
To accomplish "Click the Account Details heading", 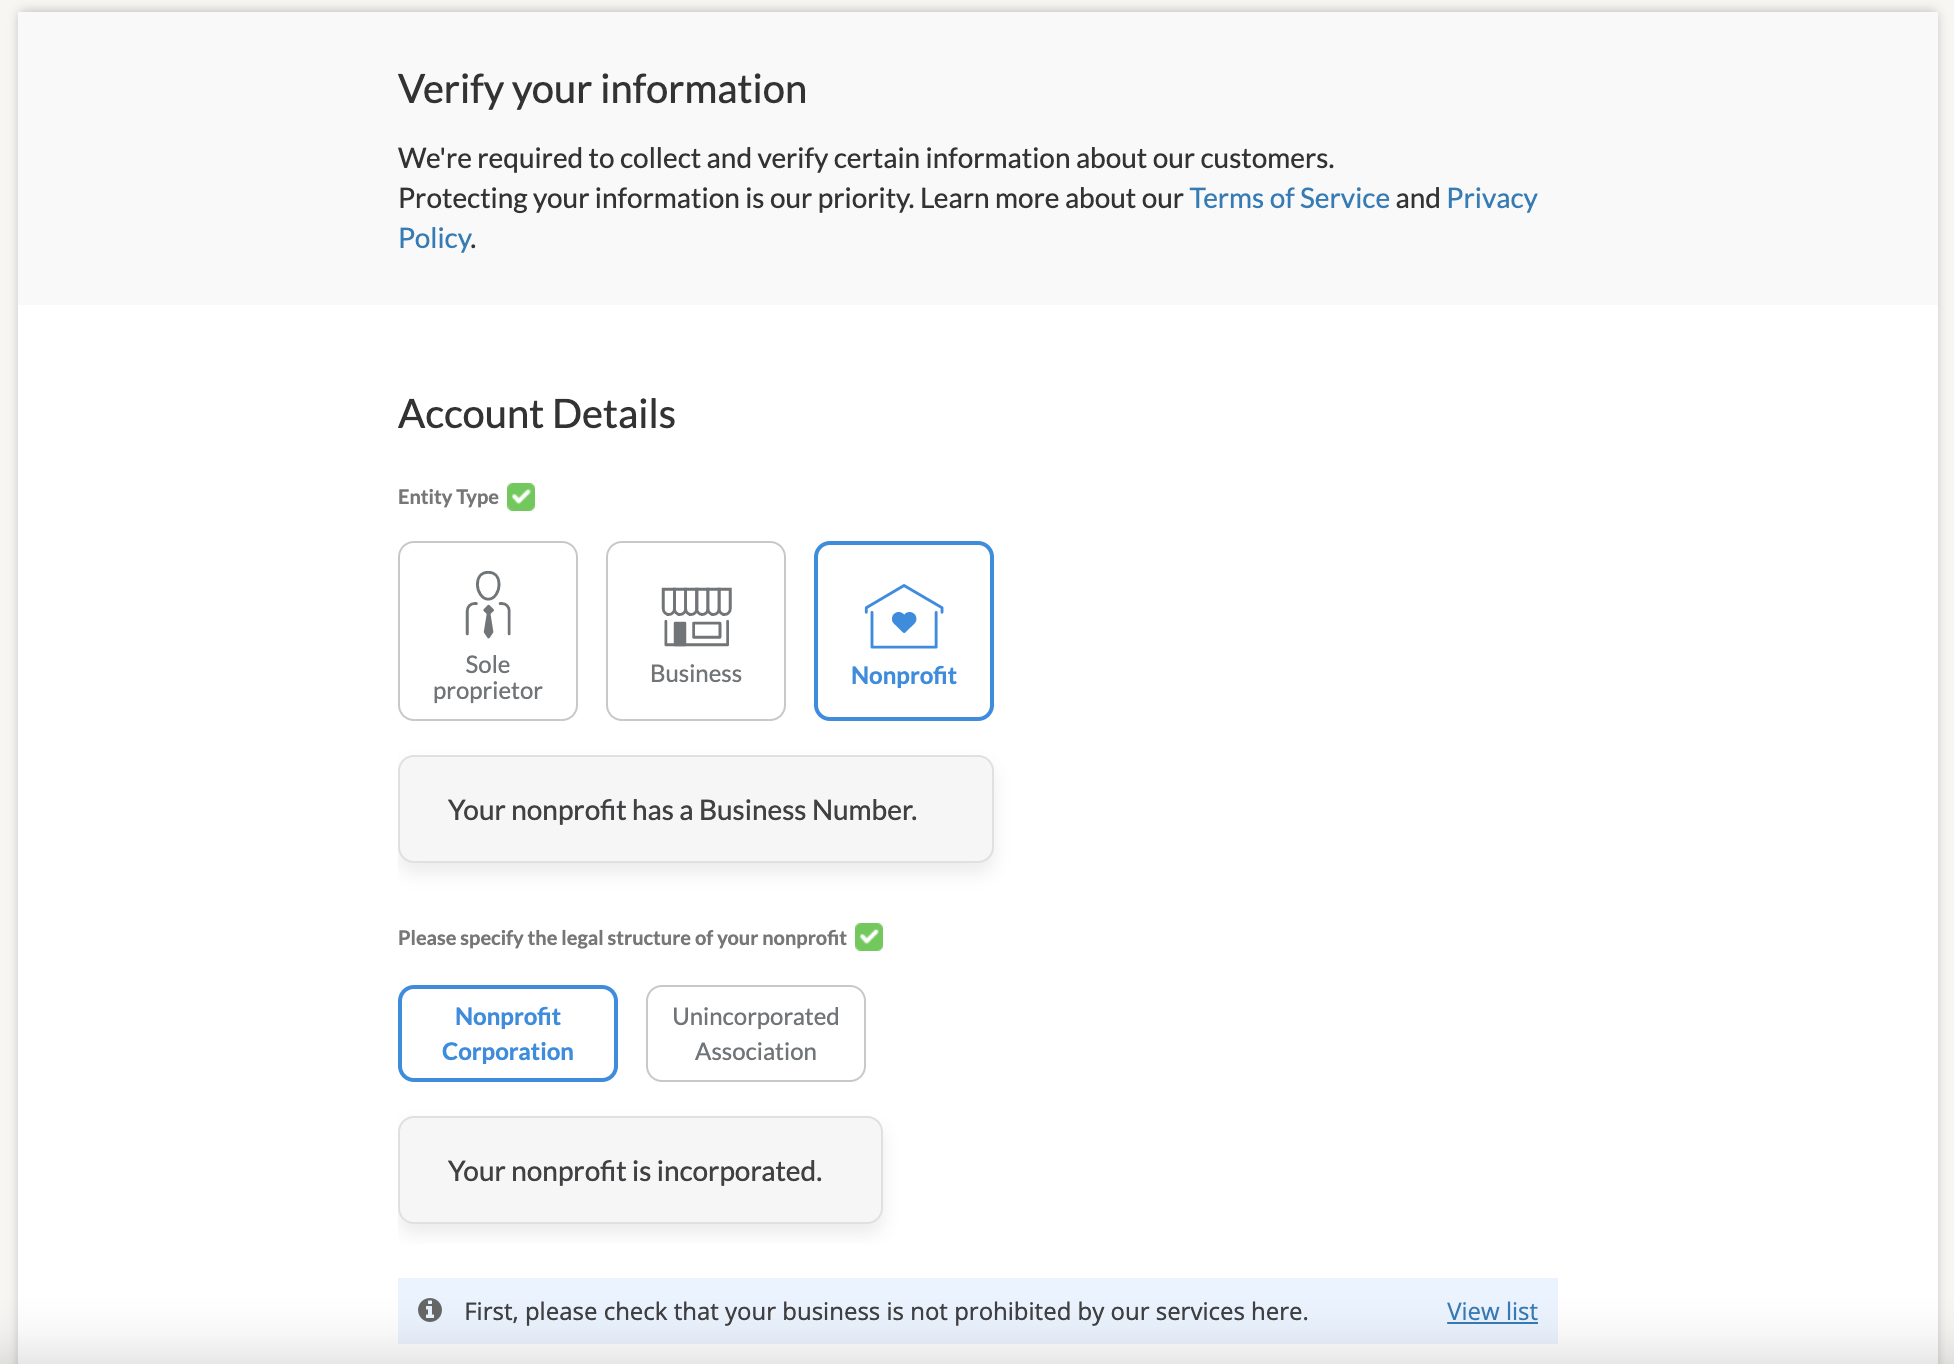I will coord(536,414).
